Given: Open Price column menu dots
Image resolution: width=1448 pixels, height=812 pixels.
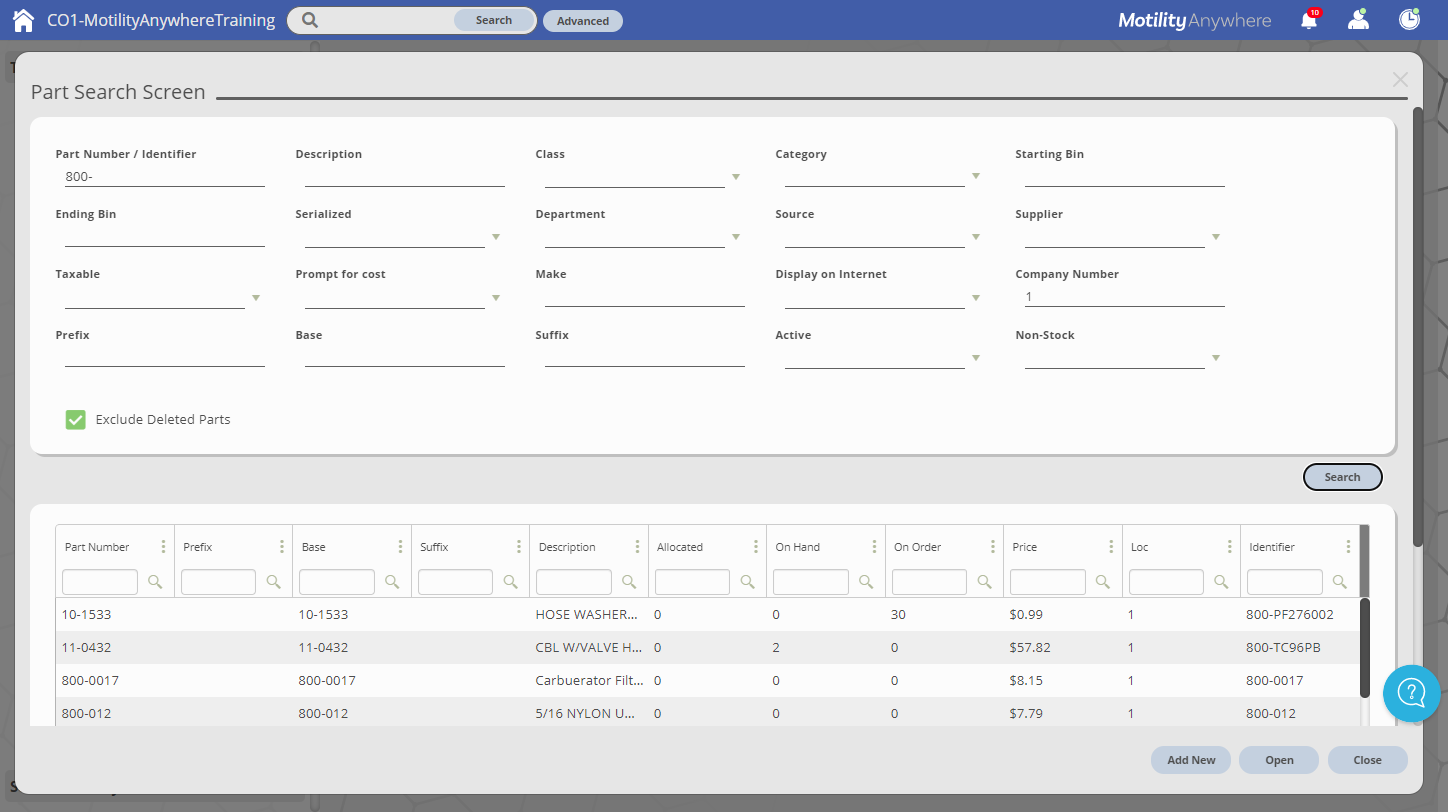Looking at the screenshot, I should pyautogui.click(x=1111, y=547).
